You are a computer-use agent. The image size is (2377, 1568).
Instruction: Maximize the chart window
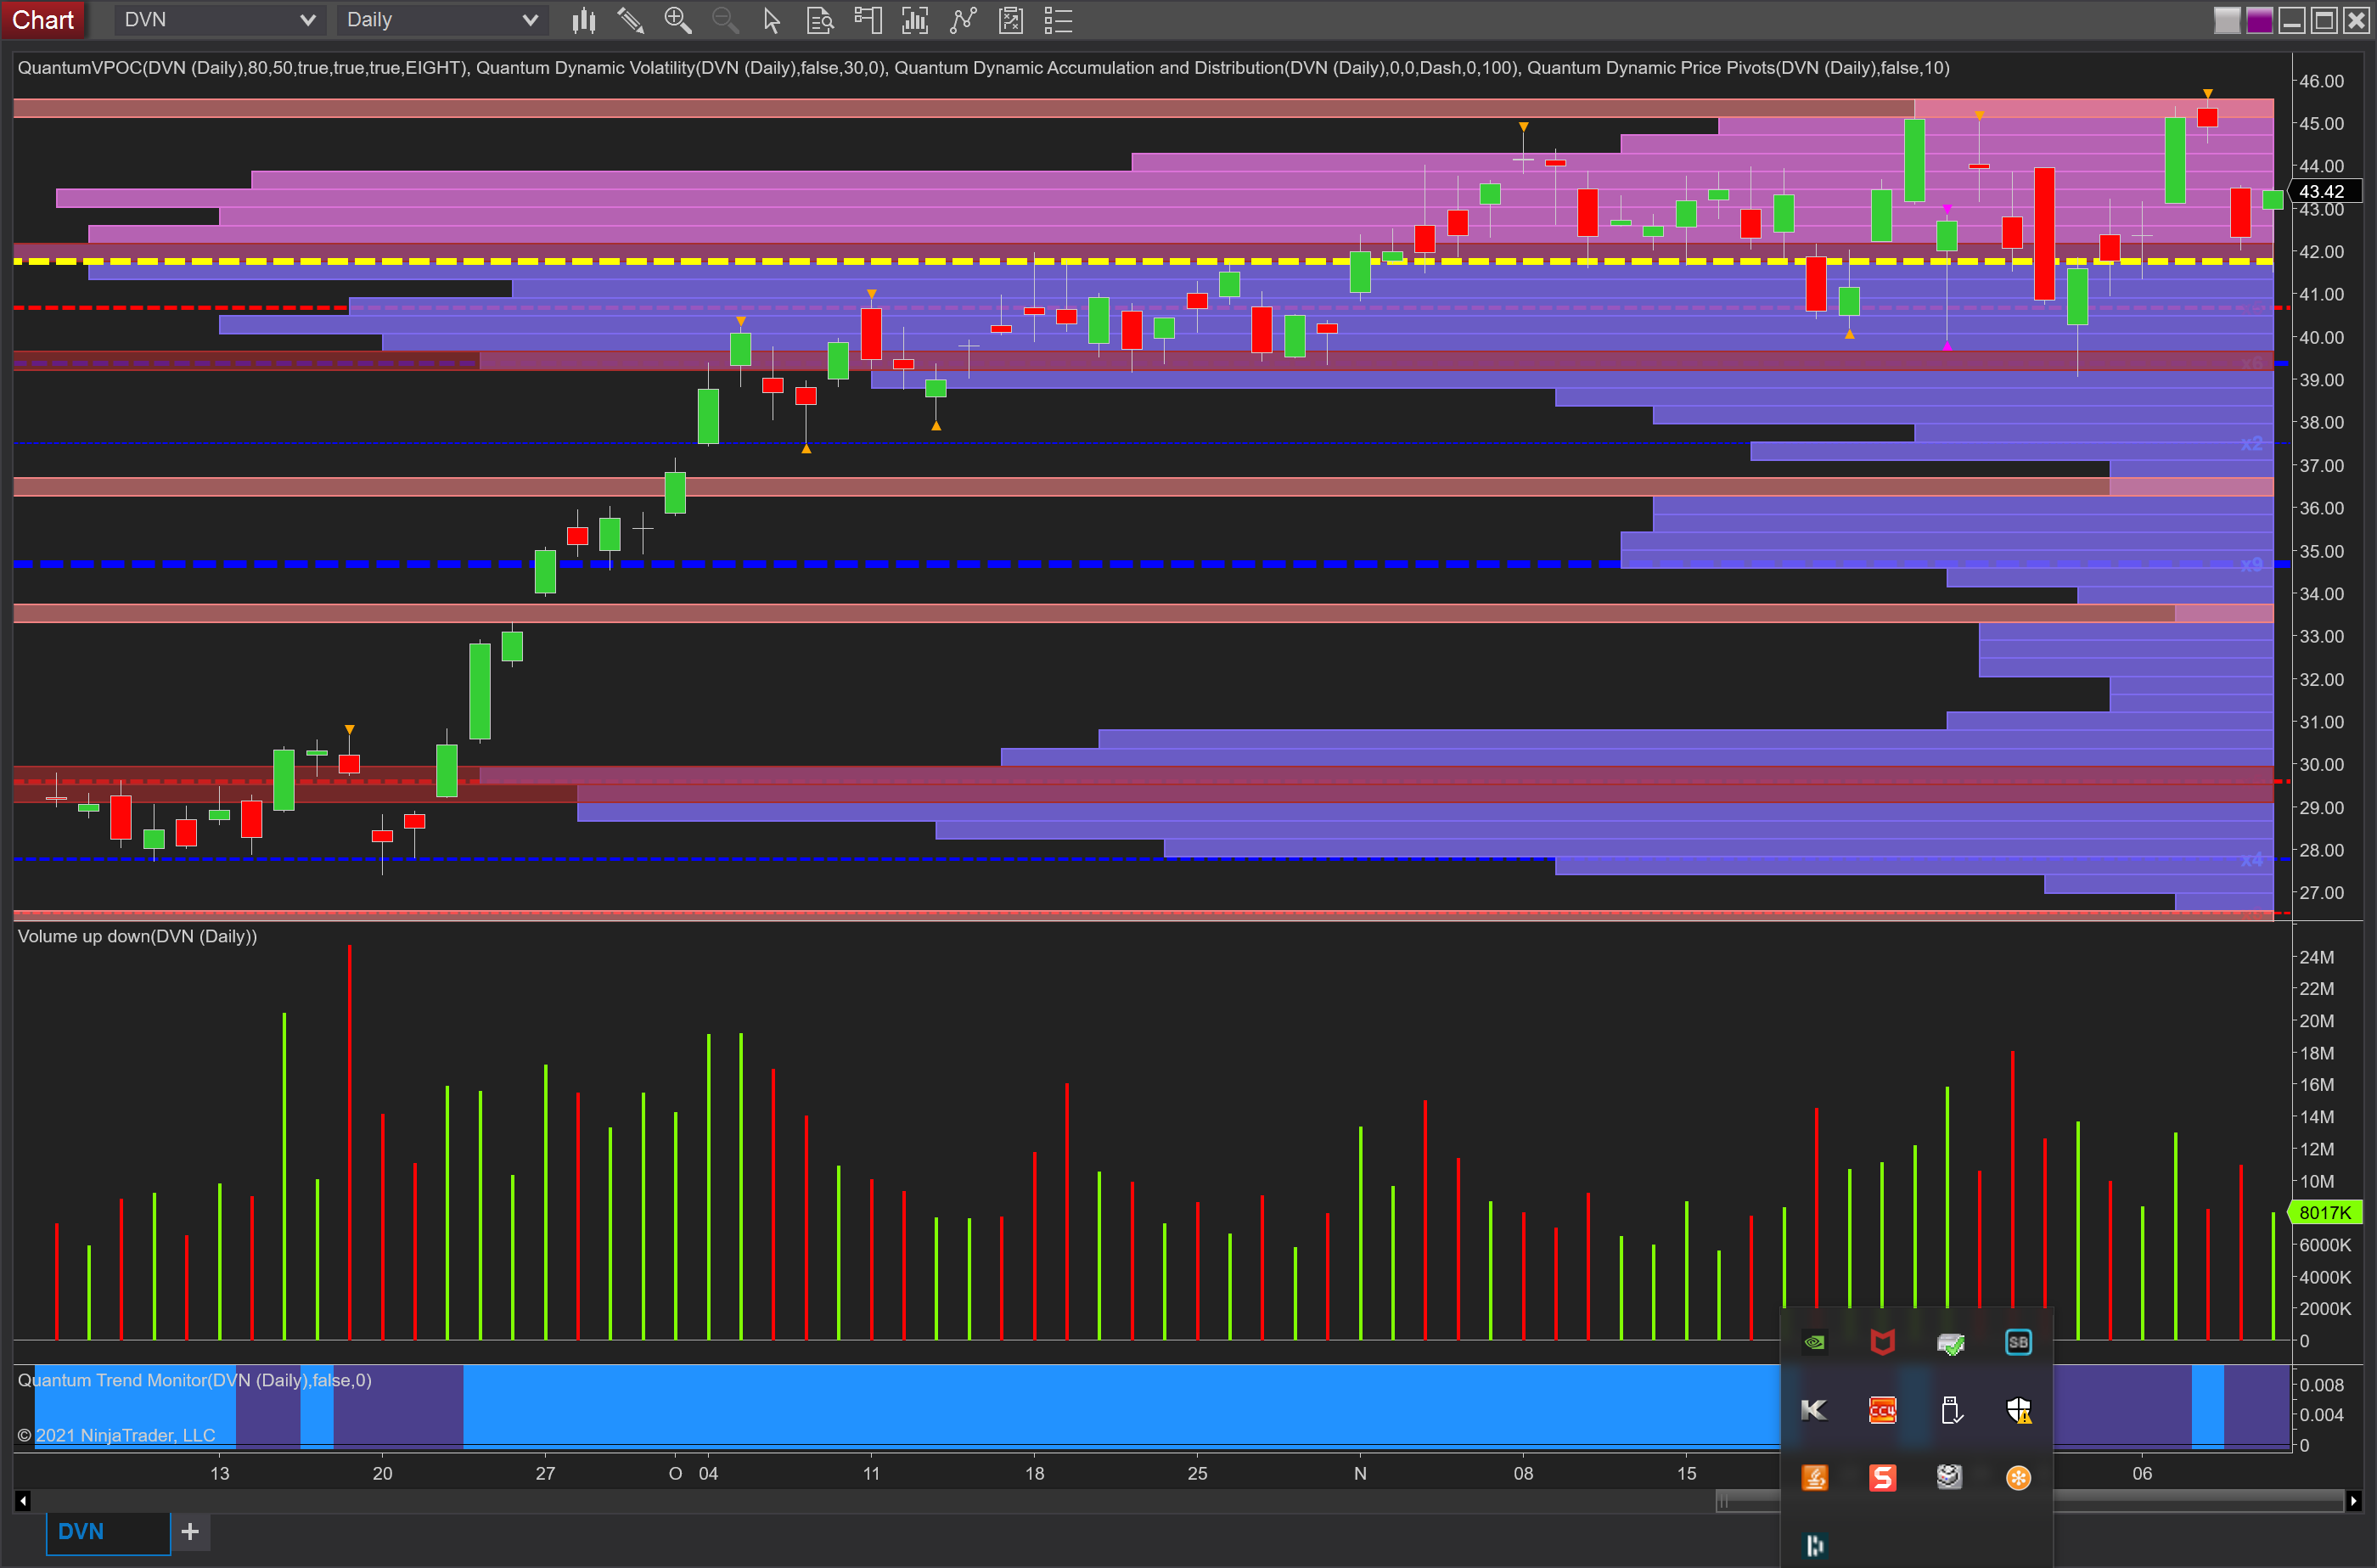click(2324, 20)
